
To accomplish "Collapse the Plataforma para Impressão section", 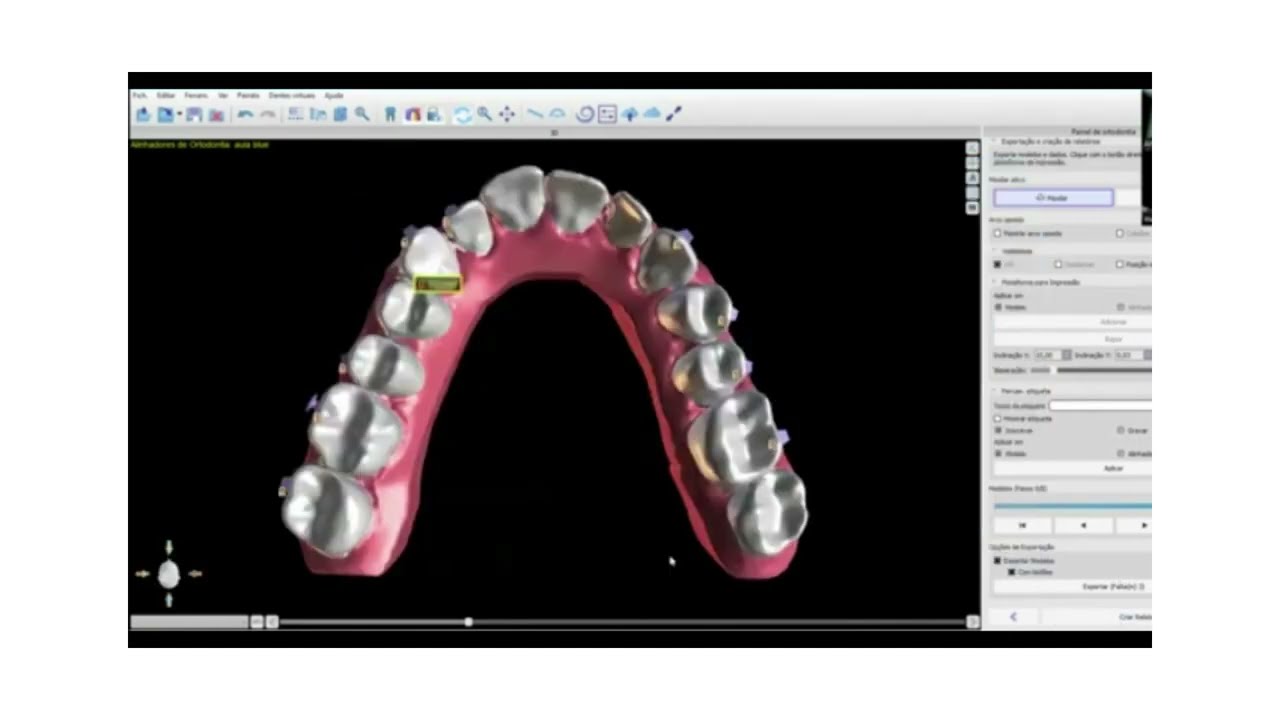I will coord(994,282).
